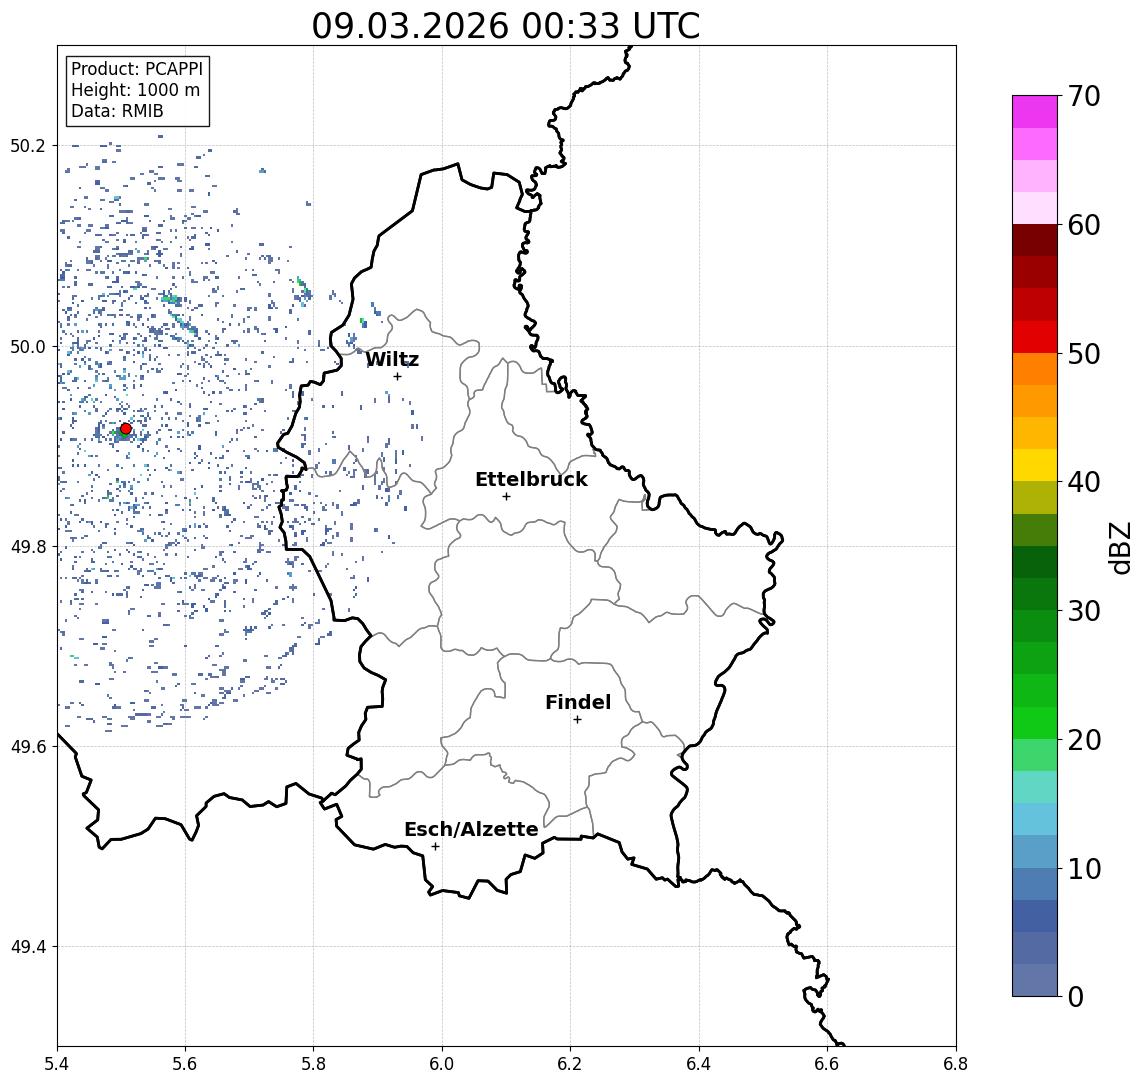
Task: Click the red radar station marker
Action: [126, 429]
